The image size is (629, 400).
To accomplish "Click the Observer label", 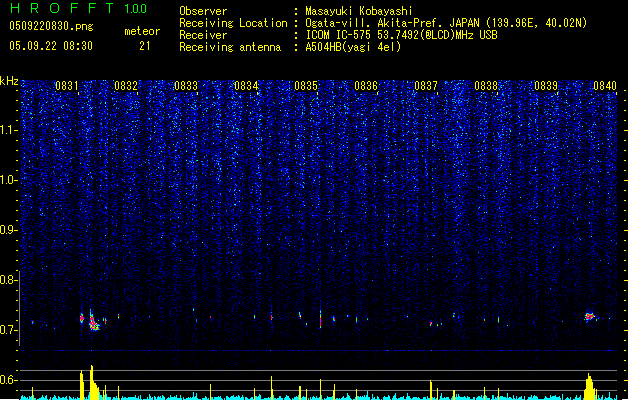I will pyautogui.click(x=203, y=11).
